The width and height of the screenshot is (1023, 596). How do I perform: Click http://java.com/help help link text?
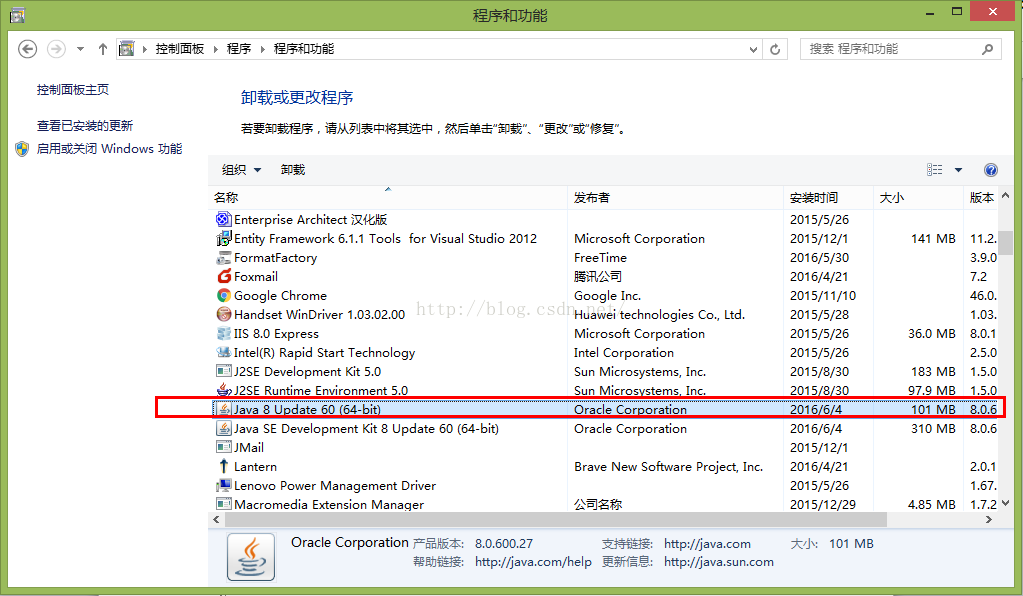pyautogui.click(x=533, y=561)
